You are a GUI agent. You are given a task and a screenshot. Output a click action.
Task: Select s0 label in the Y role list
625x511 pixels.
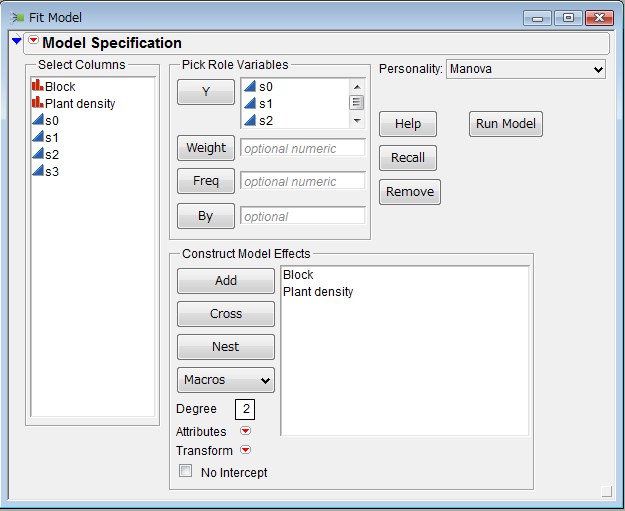coord(266,86)
